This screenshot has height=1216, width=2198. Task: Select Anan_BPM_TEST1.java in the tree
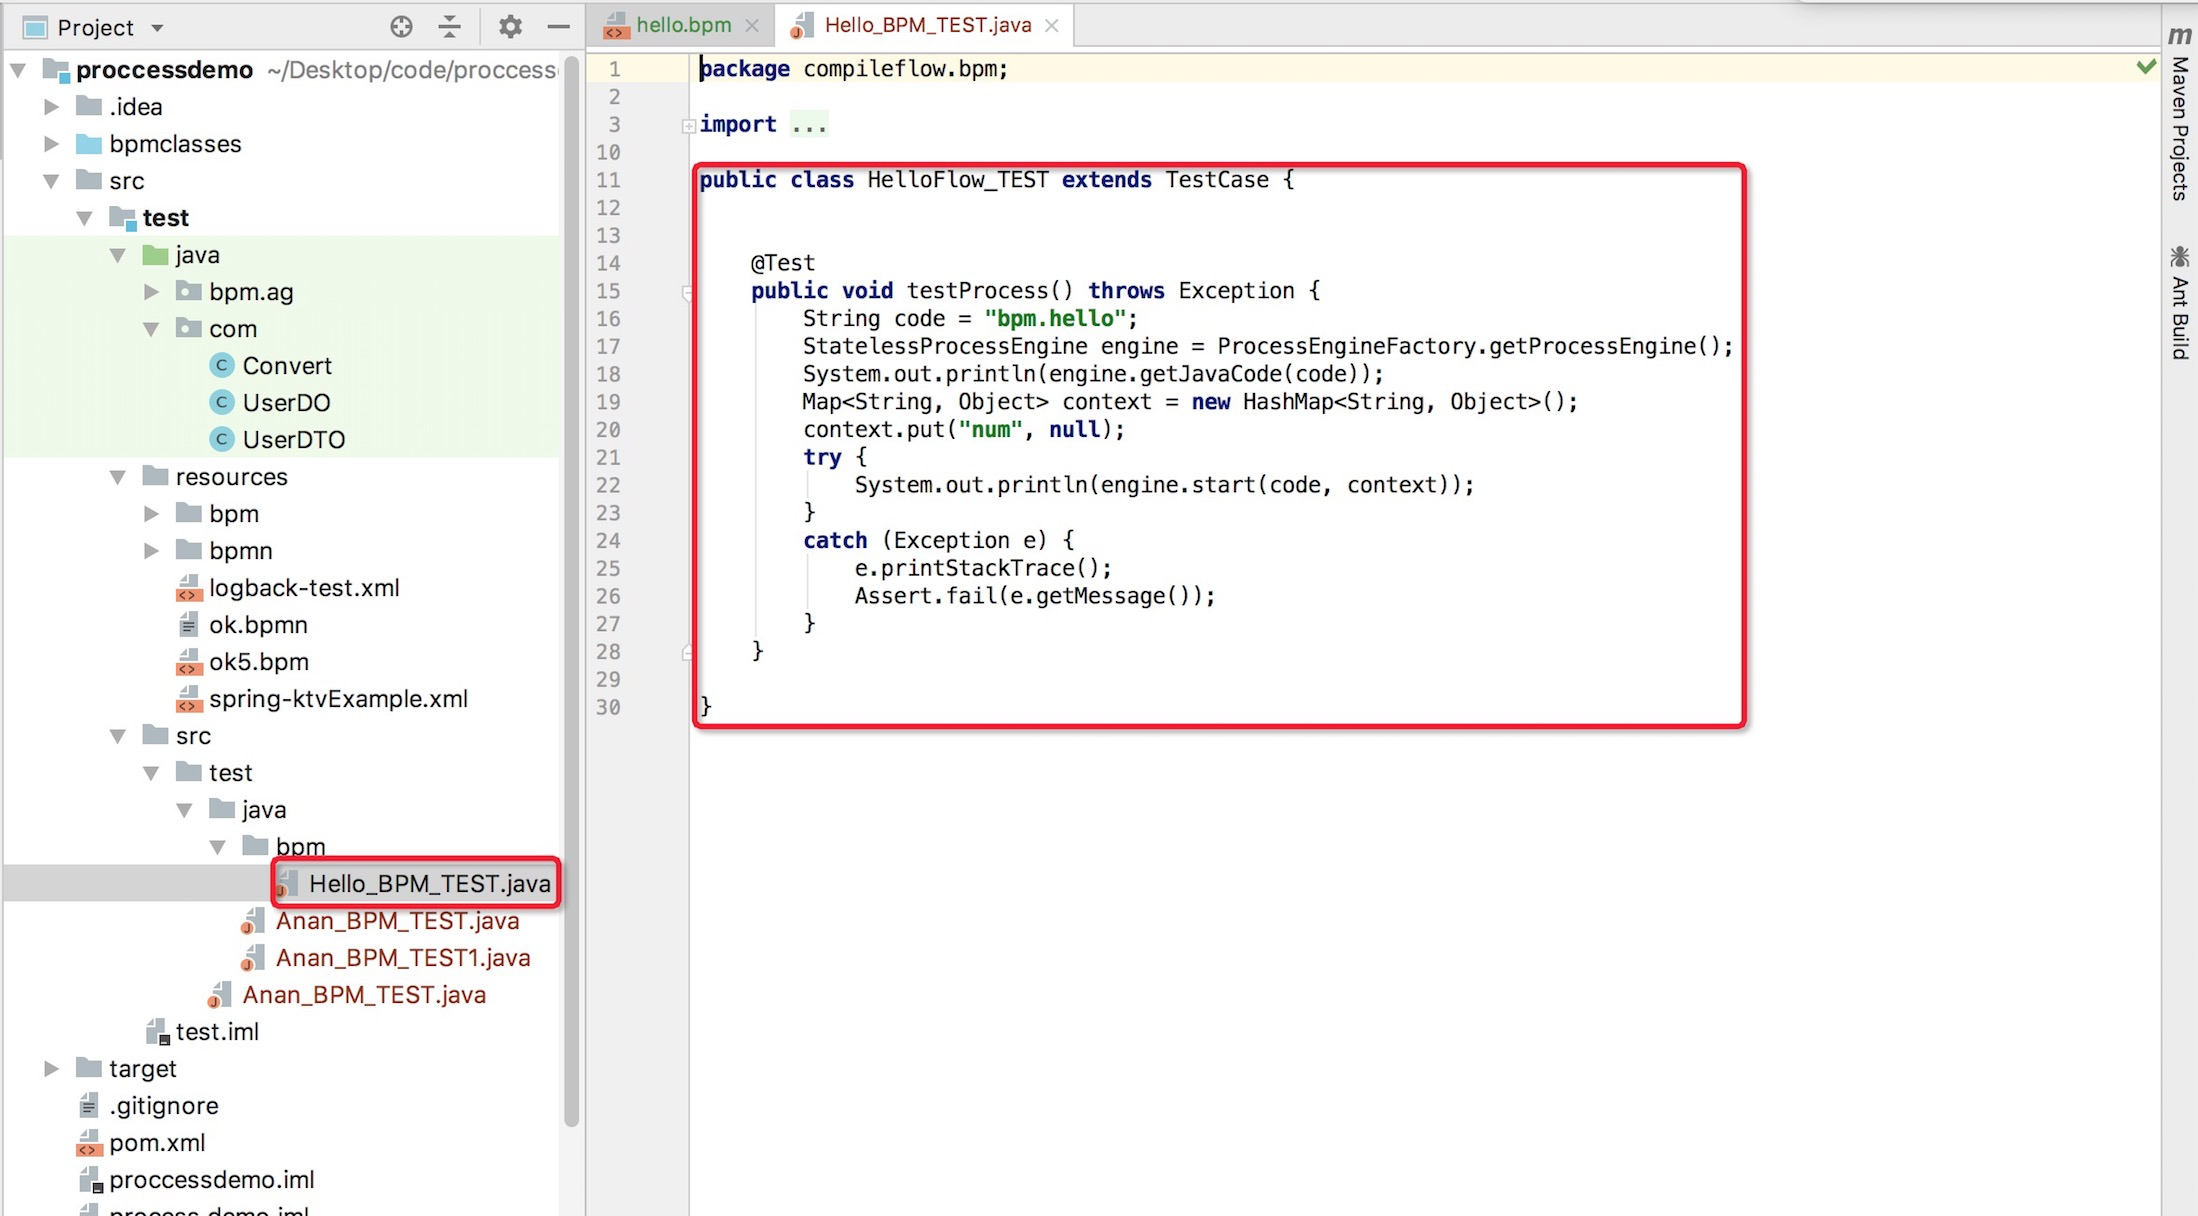pyautogui.click(x=402, y=958)
